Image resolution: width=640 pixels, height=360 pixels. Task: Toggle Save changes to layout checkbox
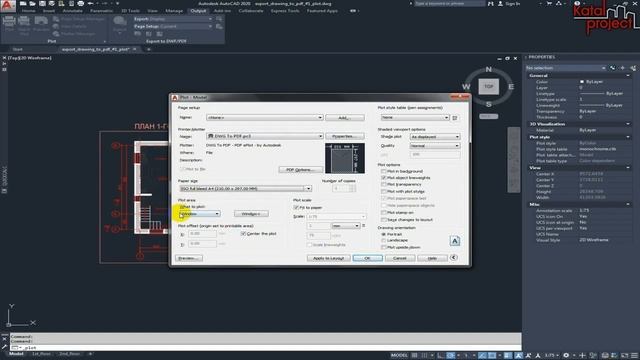384,220
